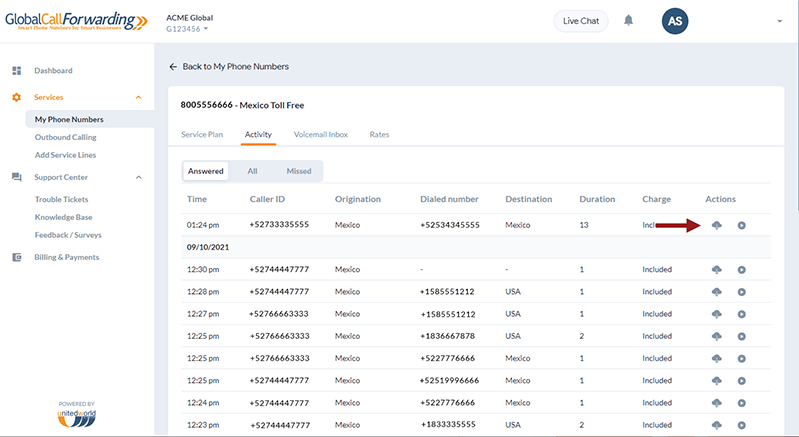Collapse the Services menu chevron
Image resolution: width=799 pixels, height=437 pixels.
(139, 97)
